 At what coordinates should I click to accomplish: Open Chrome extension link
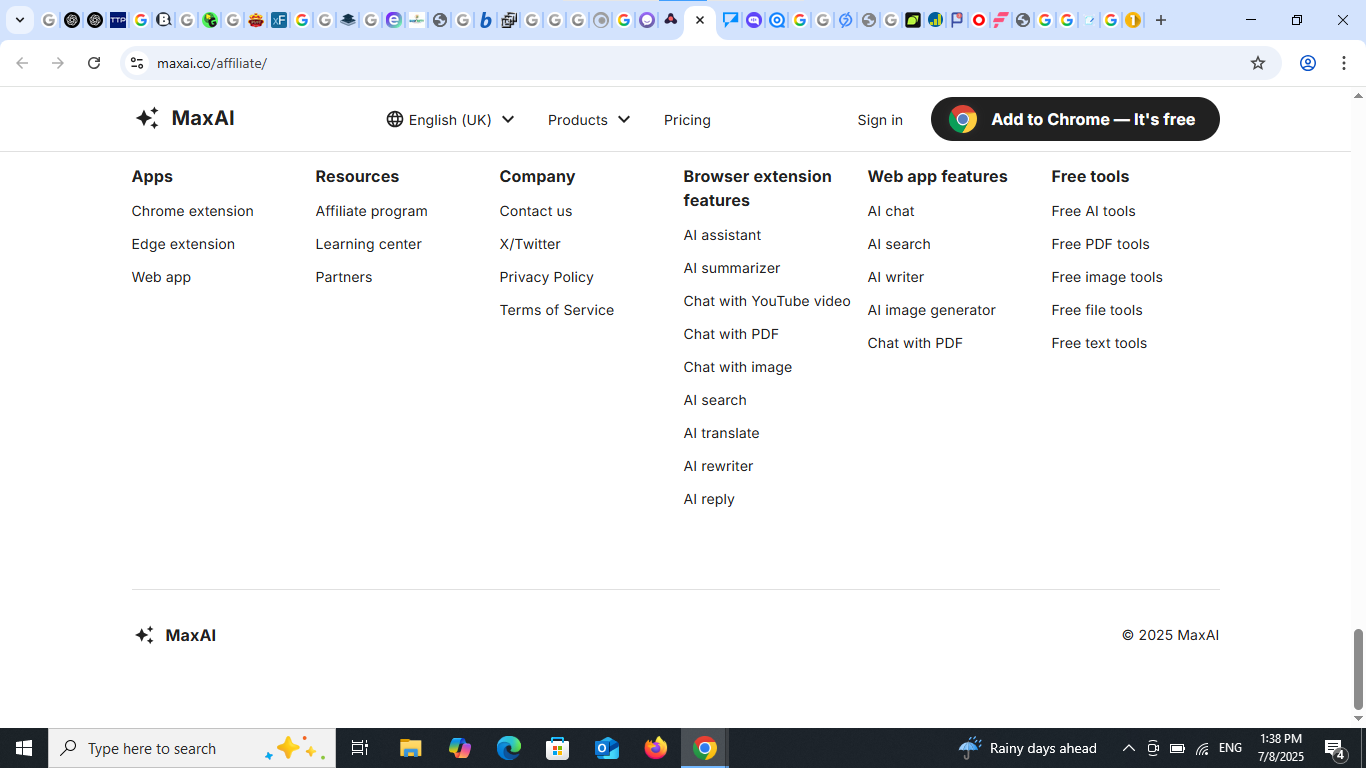(193, 211)
